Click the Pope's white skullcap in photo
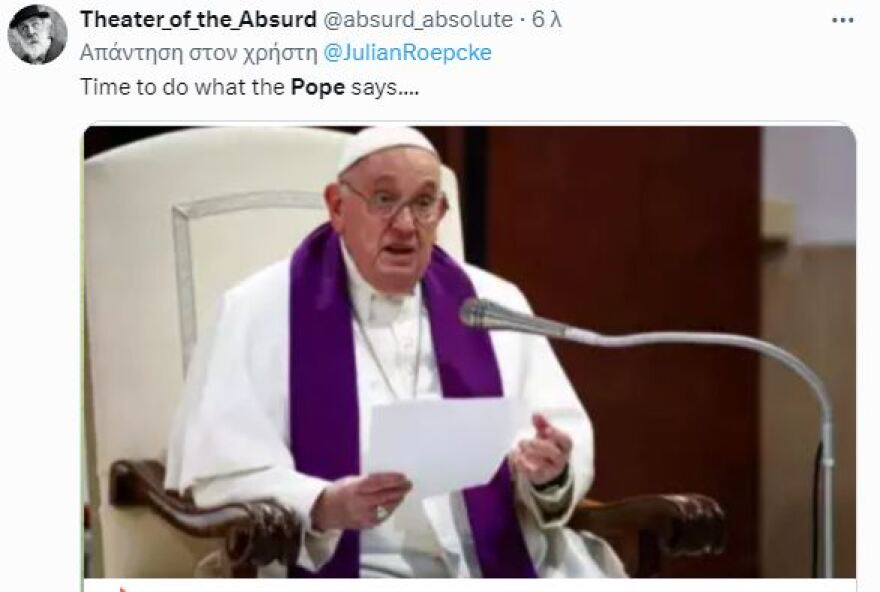The width and height of the screenshot is (880, 592). 386,145
